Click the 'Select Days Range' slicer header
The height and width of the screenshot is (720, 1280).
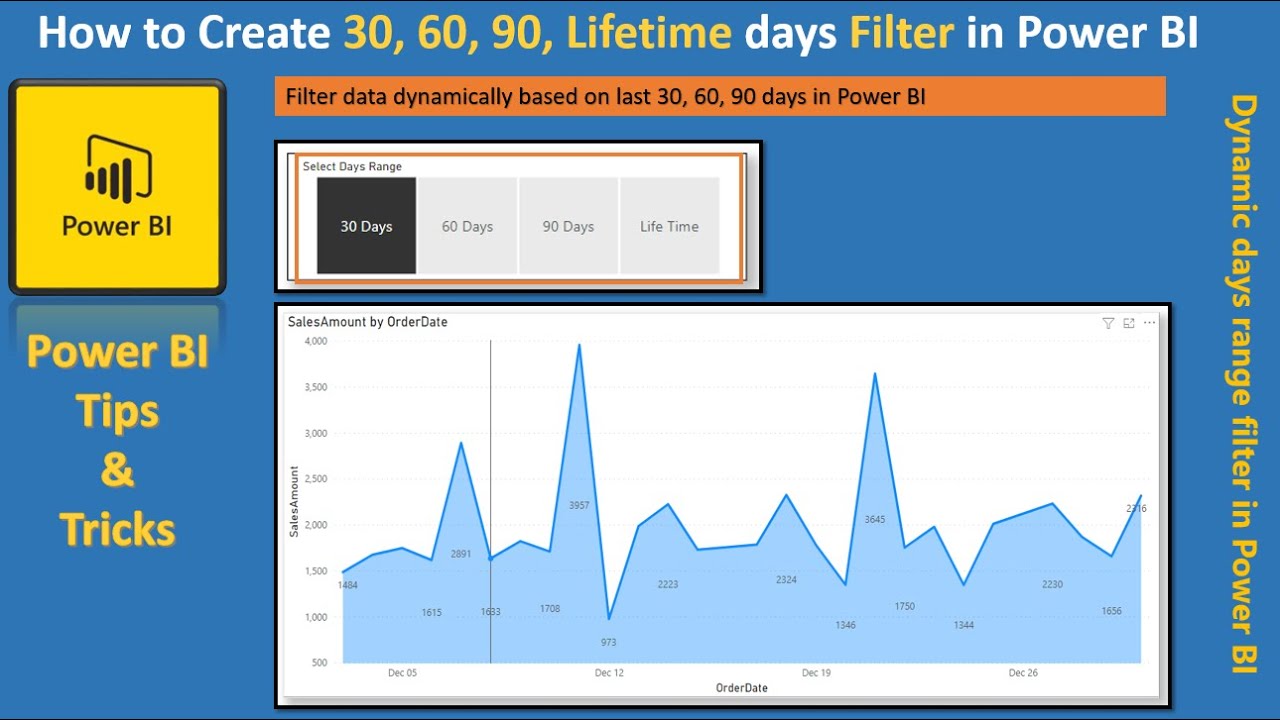pos(352,166)
